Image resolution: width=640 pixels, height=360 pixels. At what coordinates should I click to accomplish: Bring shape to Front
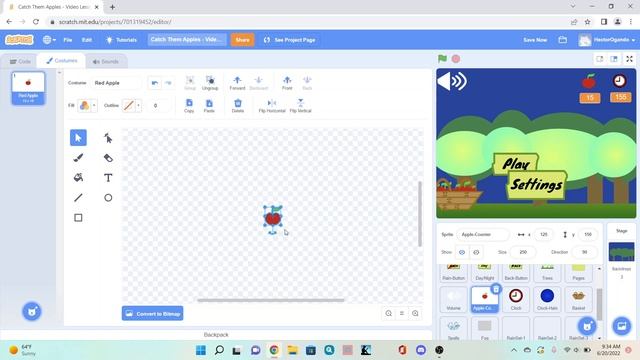click(287, 82)
